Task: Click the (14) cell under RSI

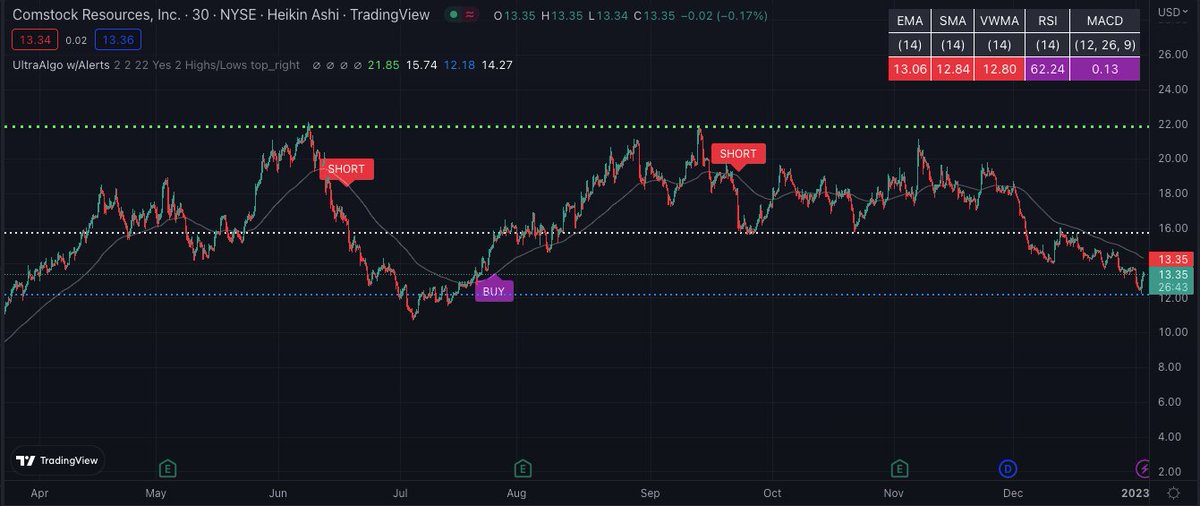Action: tap(1047, 45)
